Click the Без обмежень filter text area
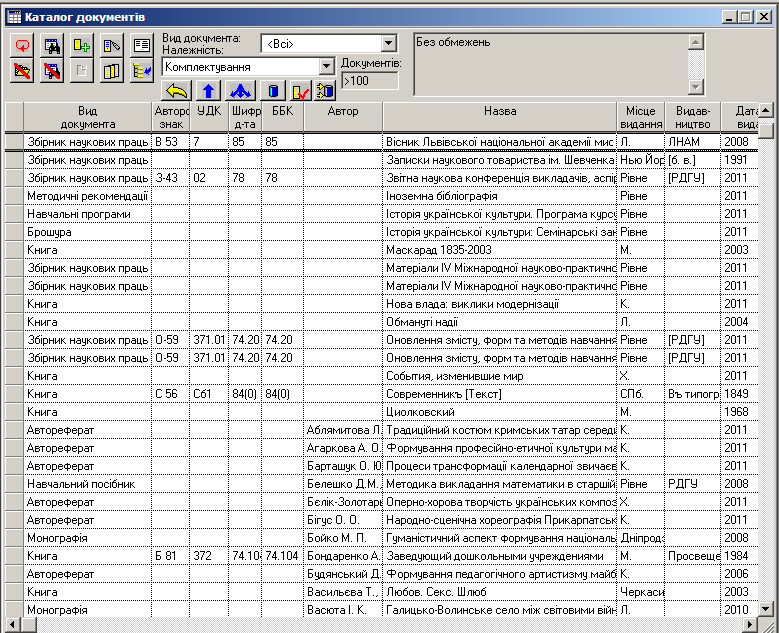This screenshot has height=633, width=779. pyautogui.click(x=550, y=64)
